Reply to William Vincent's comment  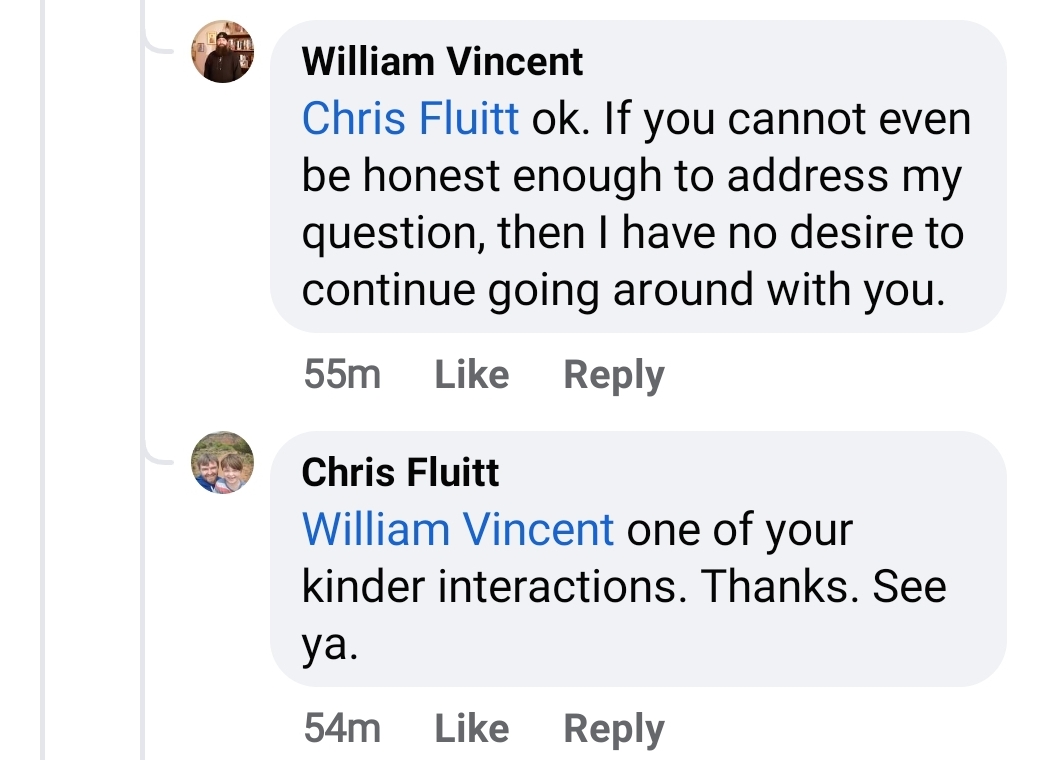coord(614,375)
